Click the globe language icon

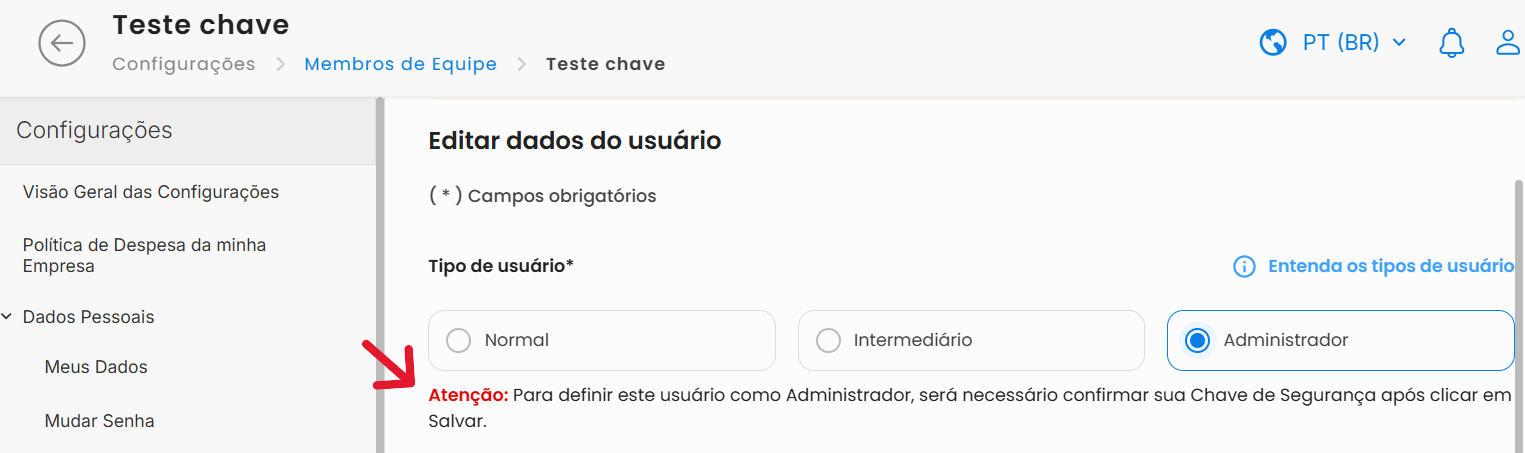coord(1273,43)
